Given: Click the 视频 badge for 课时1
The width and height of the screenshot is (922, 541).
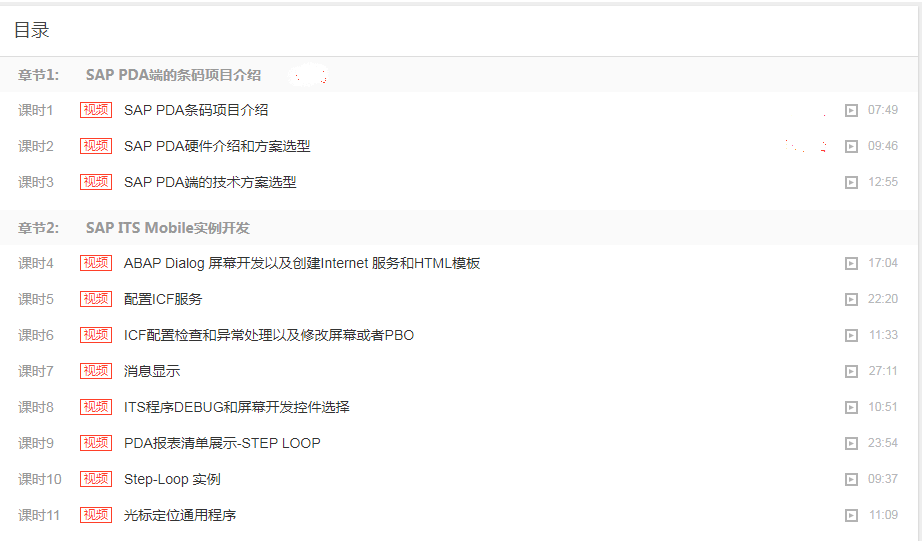Looking at the screenshot, I should (96, 110).
